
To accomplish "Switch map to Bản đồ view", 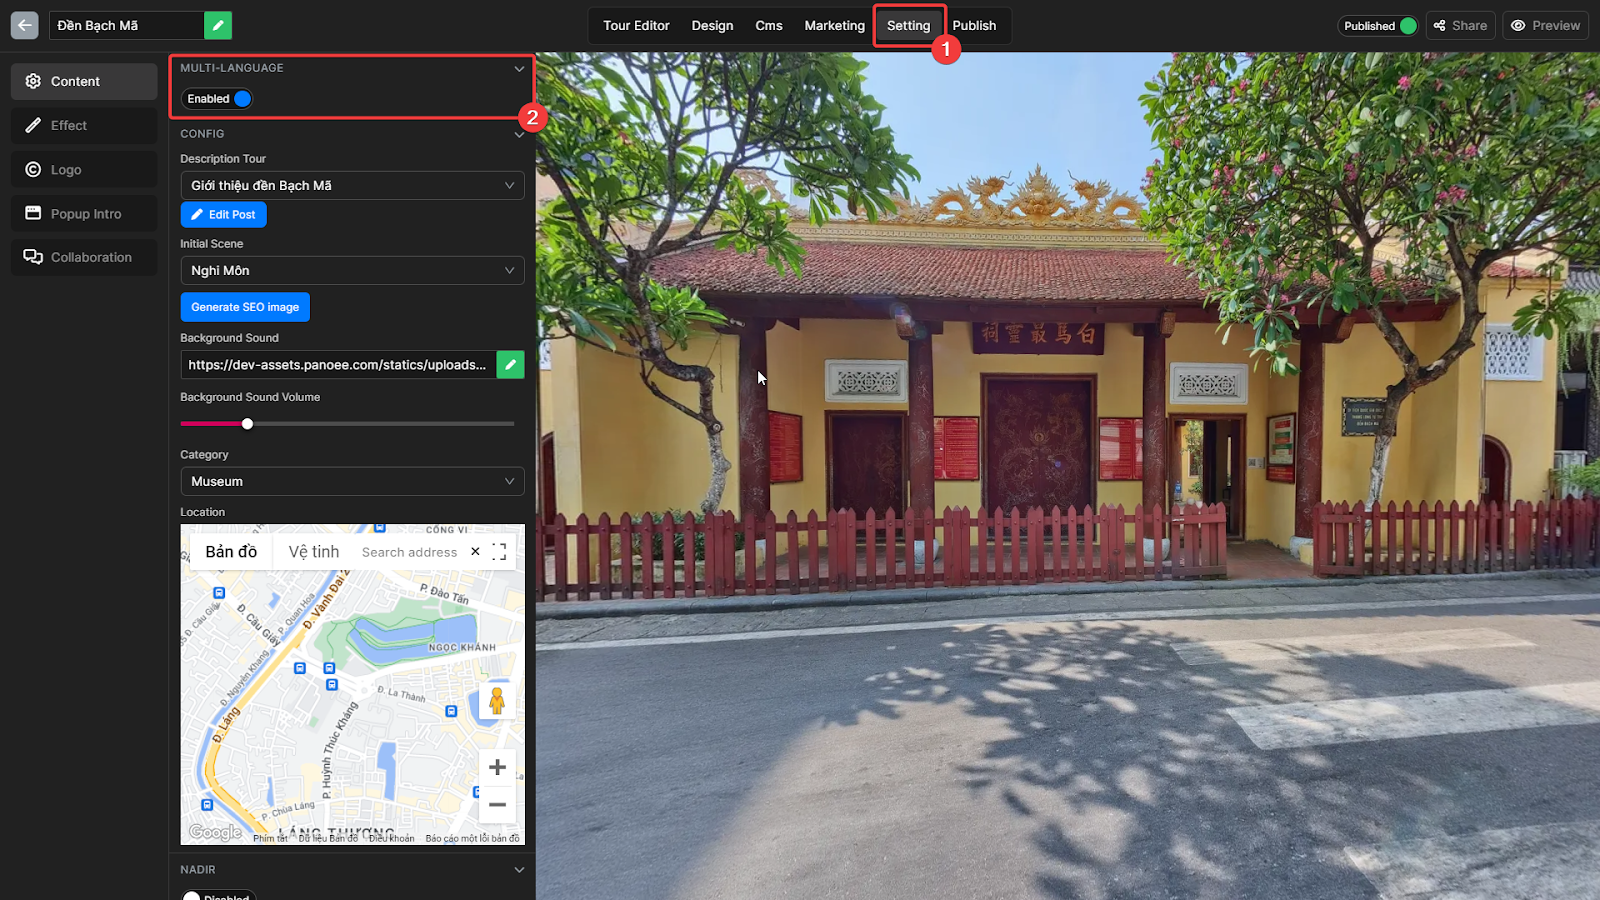I will point(231,552).
